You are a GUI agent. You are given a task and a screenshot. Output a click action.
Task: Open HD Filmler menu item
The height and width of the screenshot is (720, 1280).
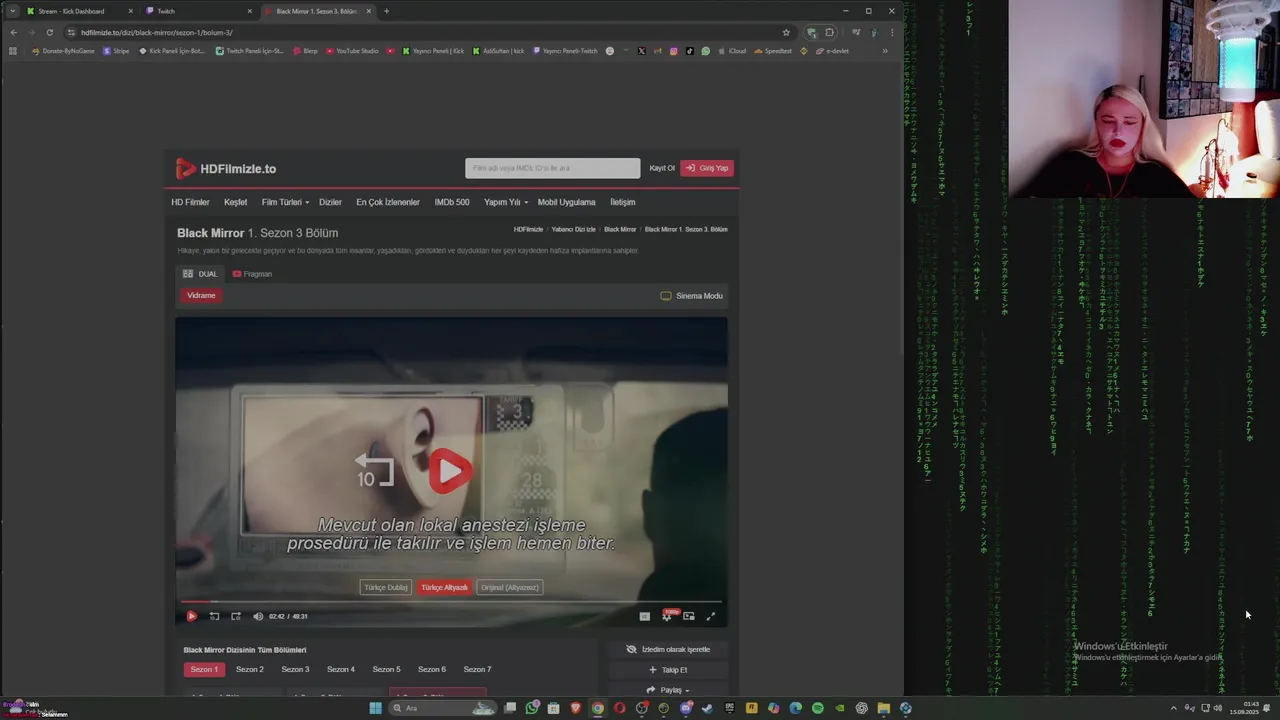click(190, 202)
